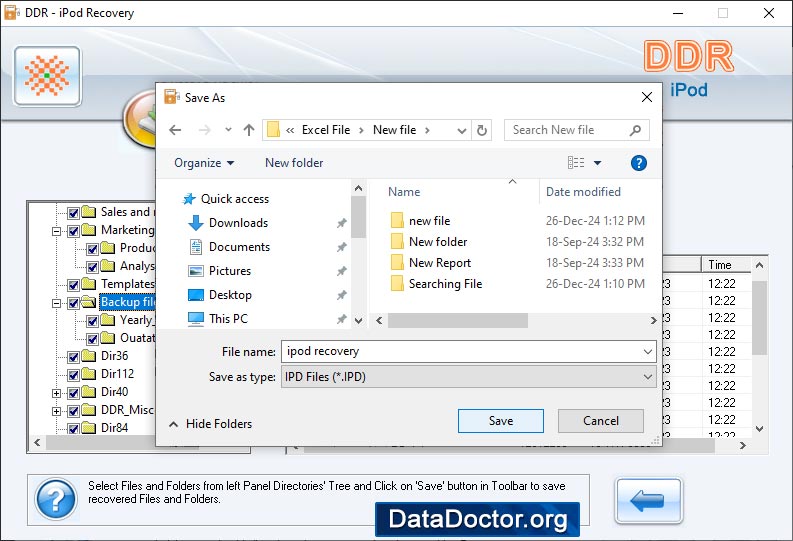Uncheck the Sales and folder checkbox

73,212
